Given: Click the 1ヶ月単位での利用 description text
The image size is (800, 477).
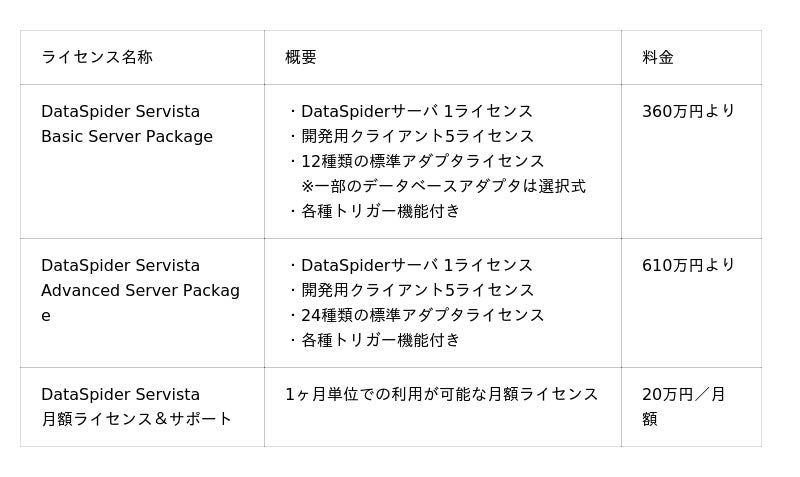Looking at the screenshot, I should (x=441, y=394).
